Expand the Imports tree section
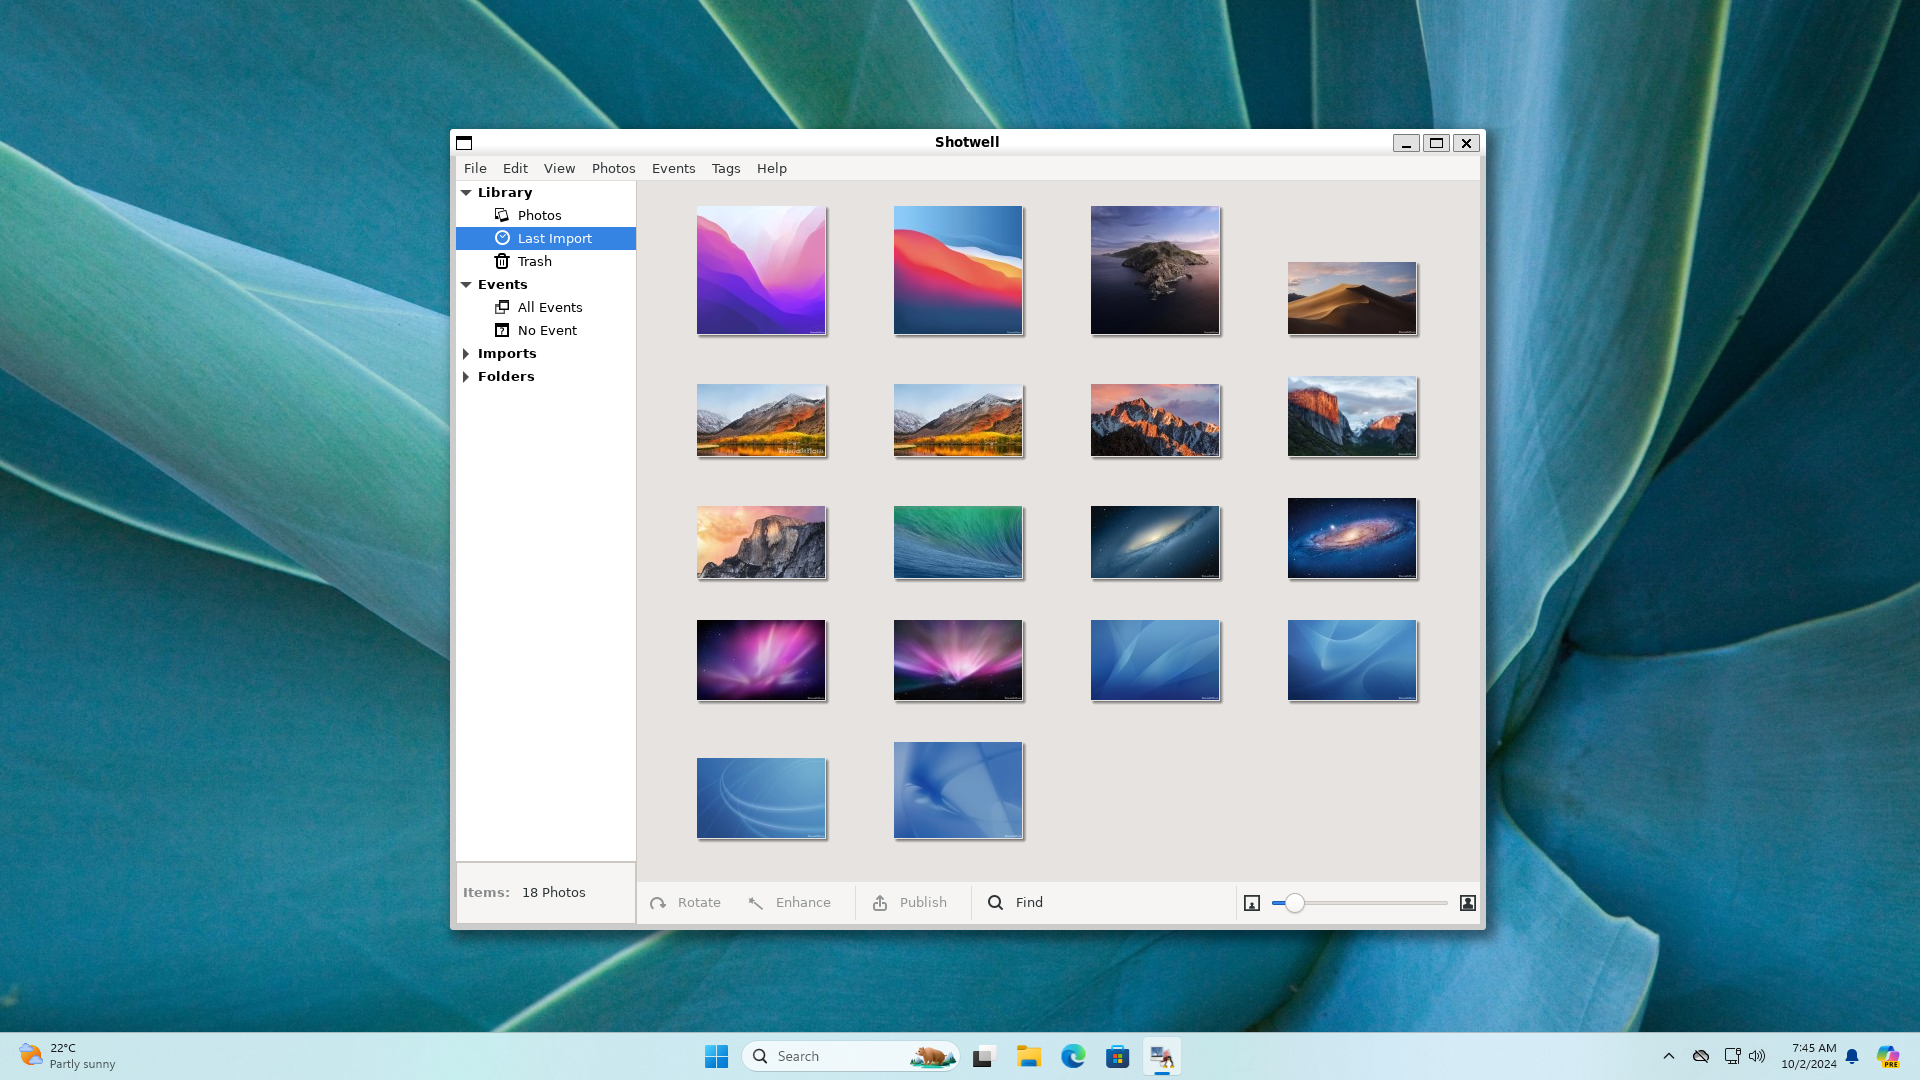1920x1080 pixels. point(466,353)
